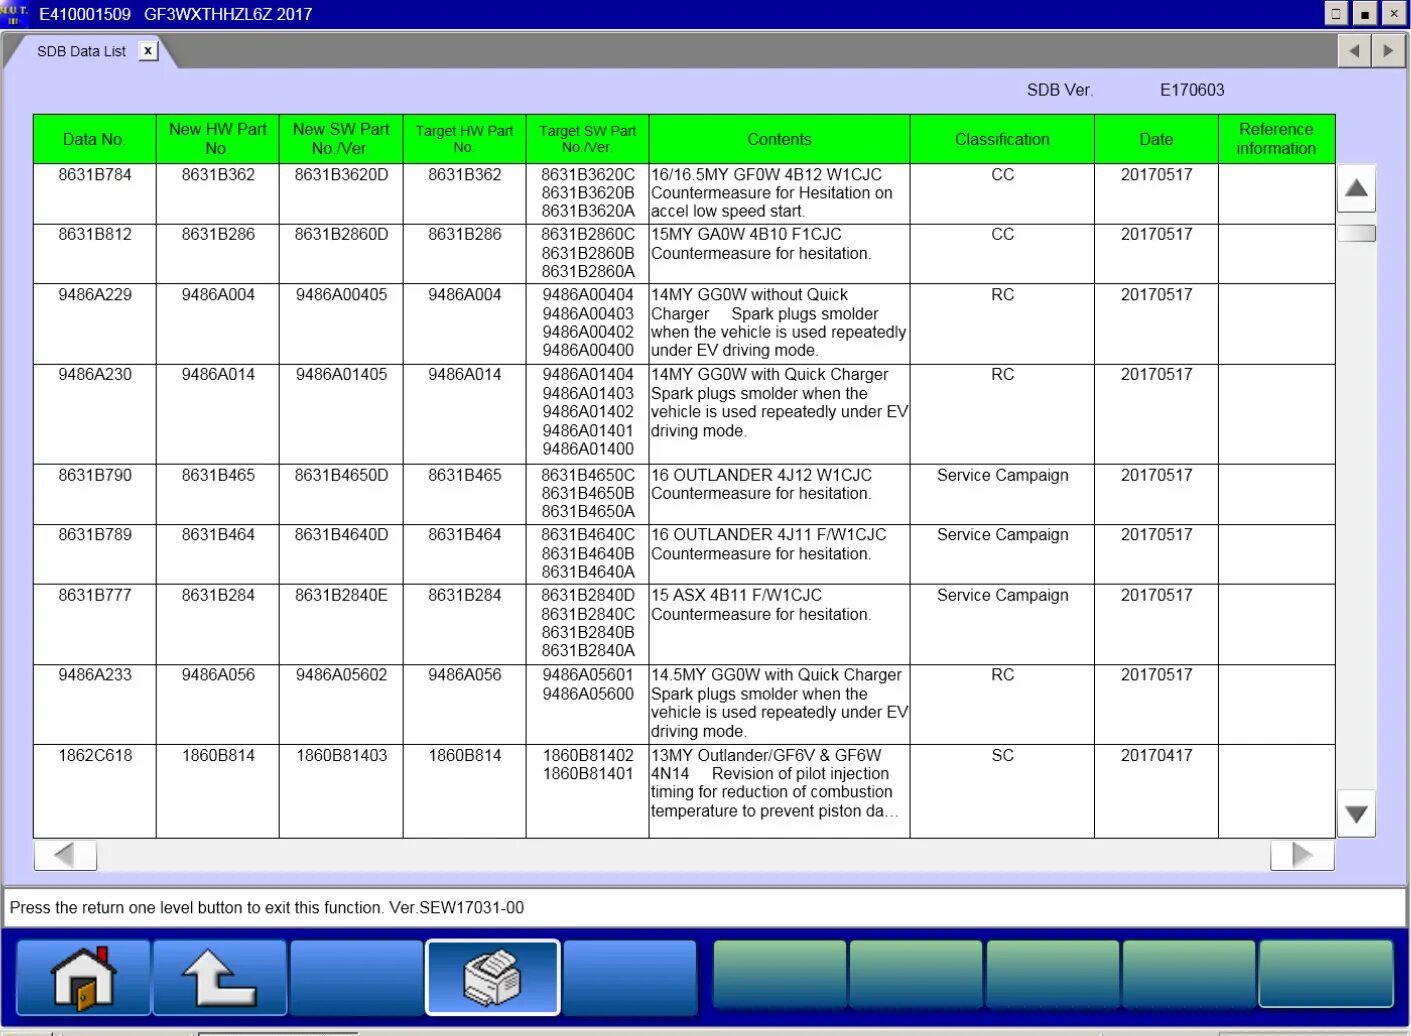Select data row 9486A230
This screenshot has width=1411, height=1036.
pos(684,414)
